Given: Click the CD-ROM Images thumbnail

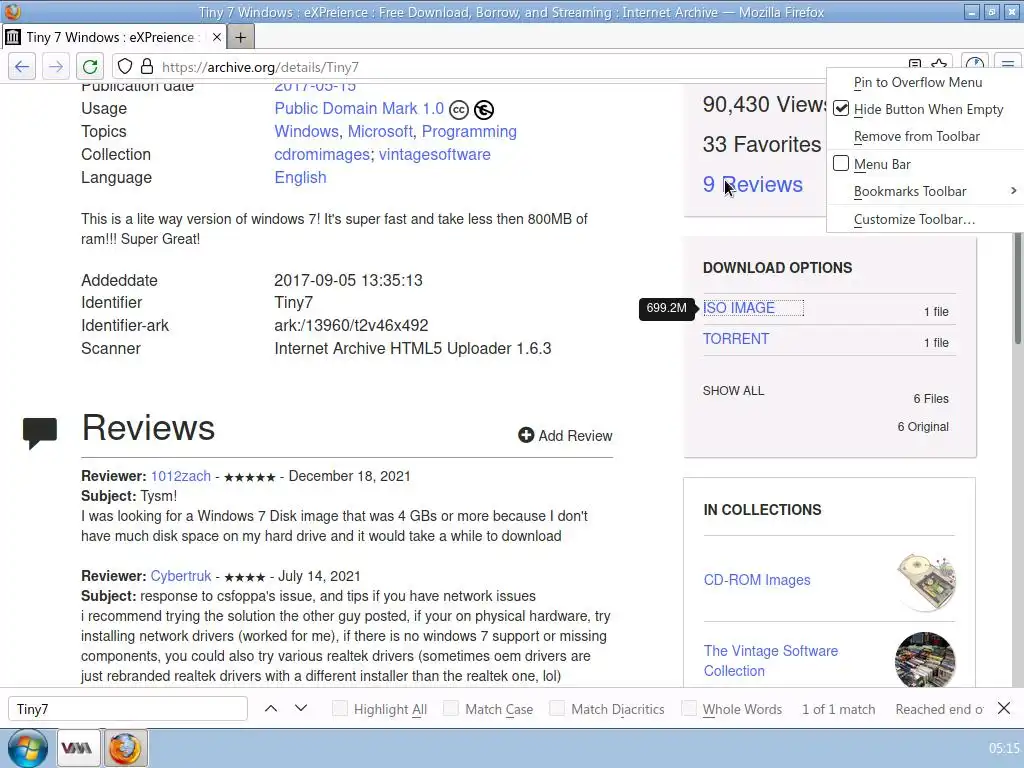Looking at the screenshot, I should (925, 581).
